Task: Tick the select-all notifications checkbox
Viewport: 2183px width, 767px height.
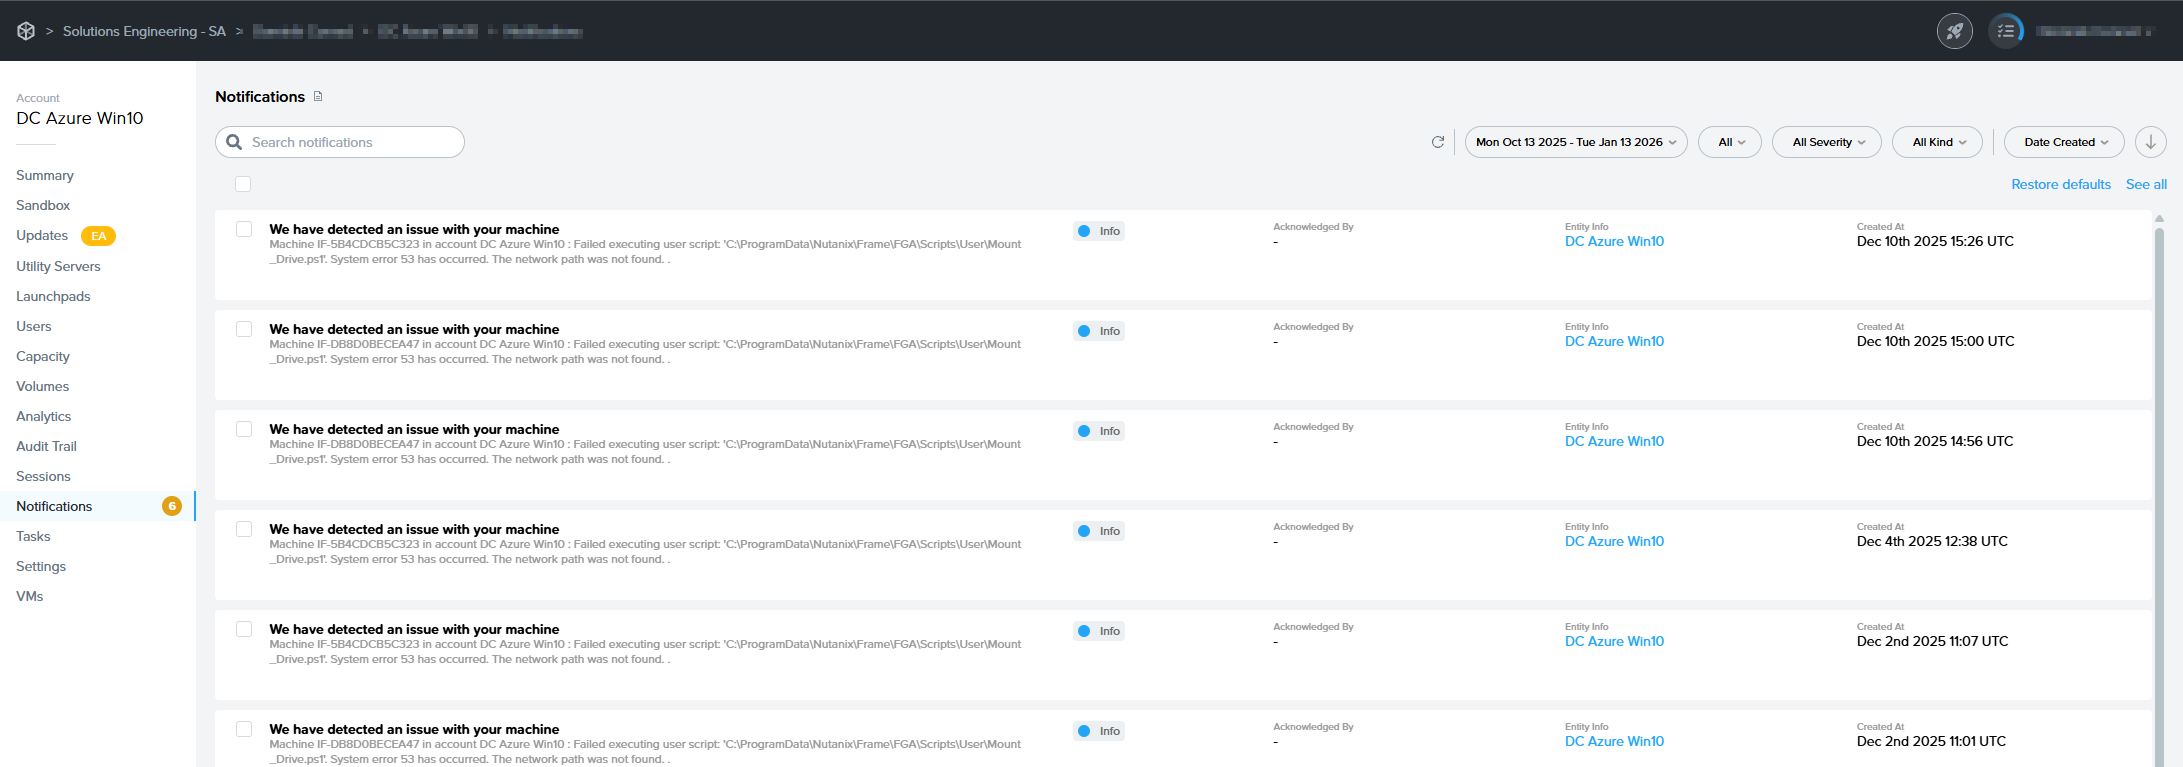Action: [243, 184]
